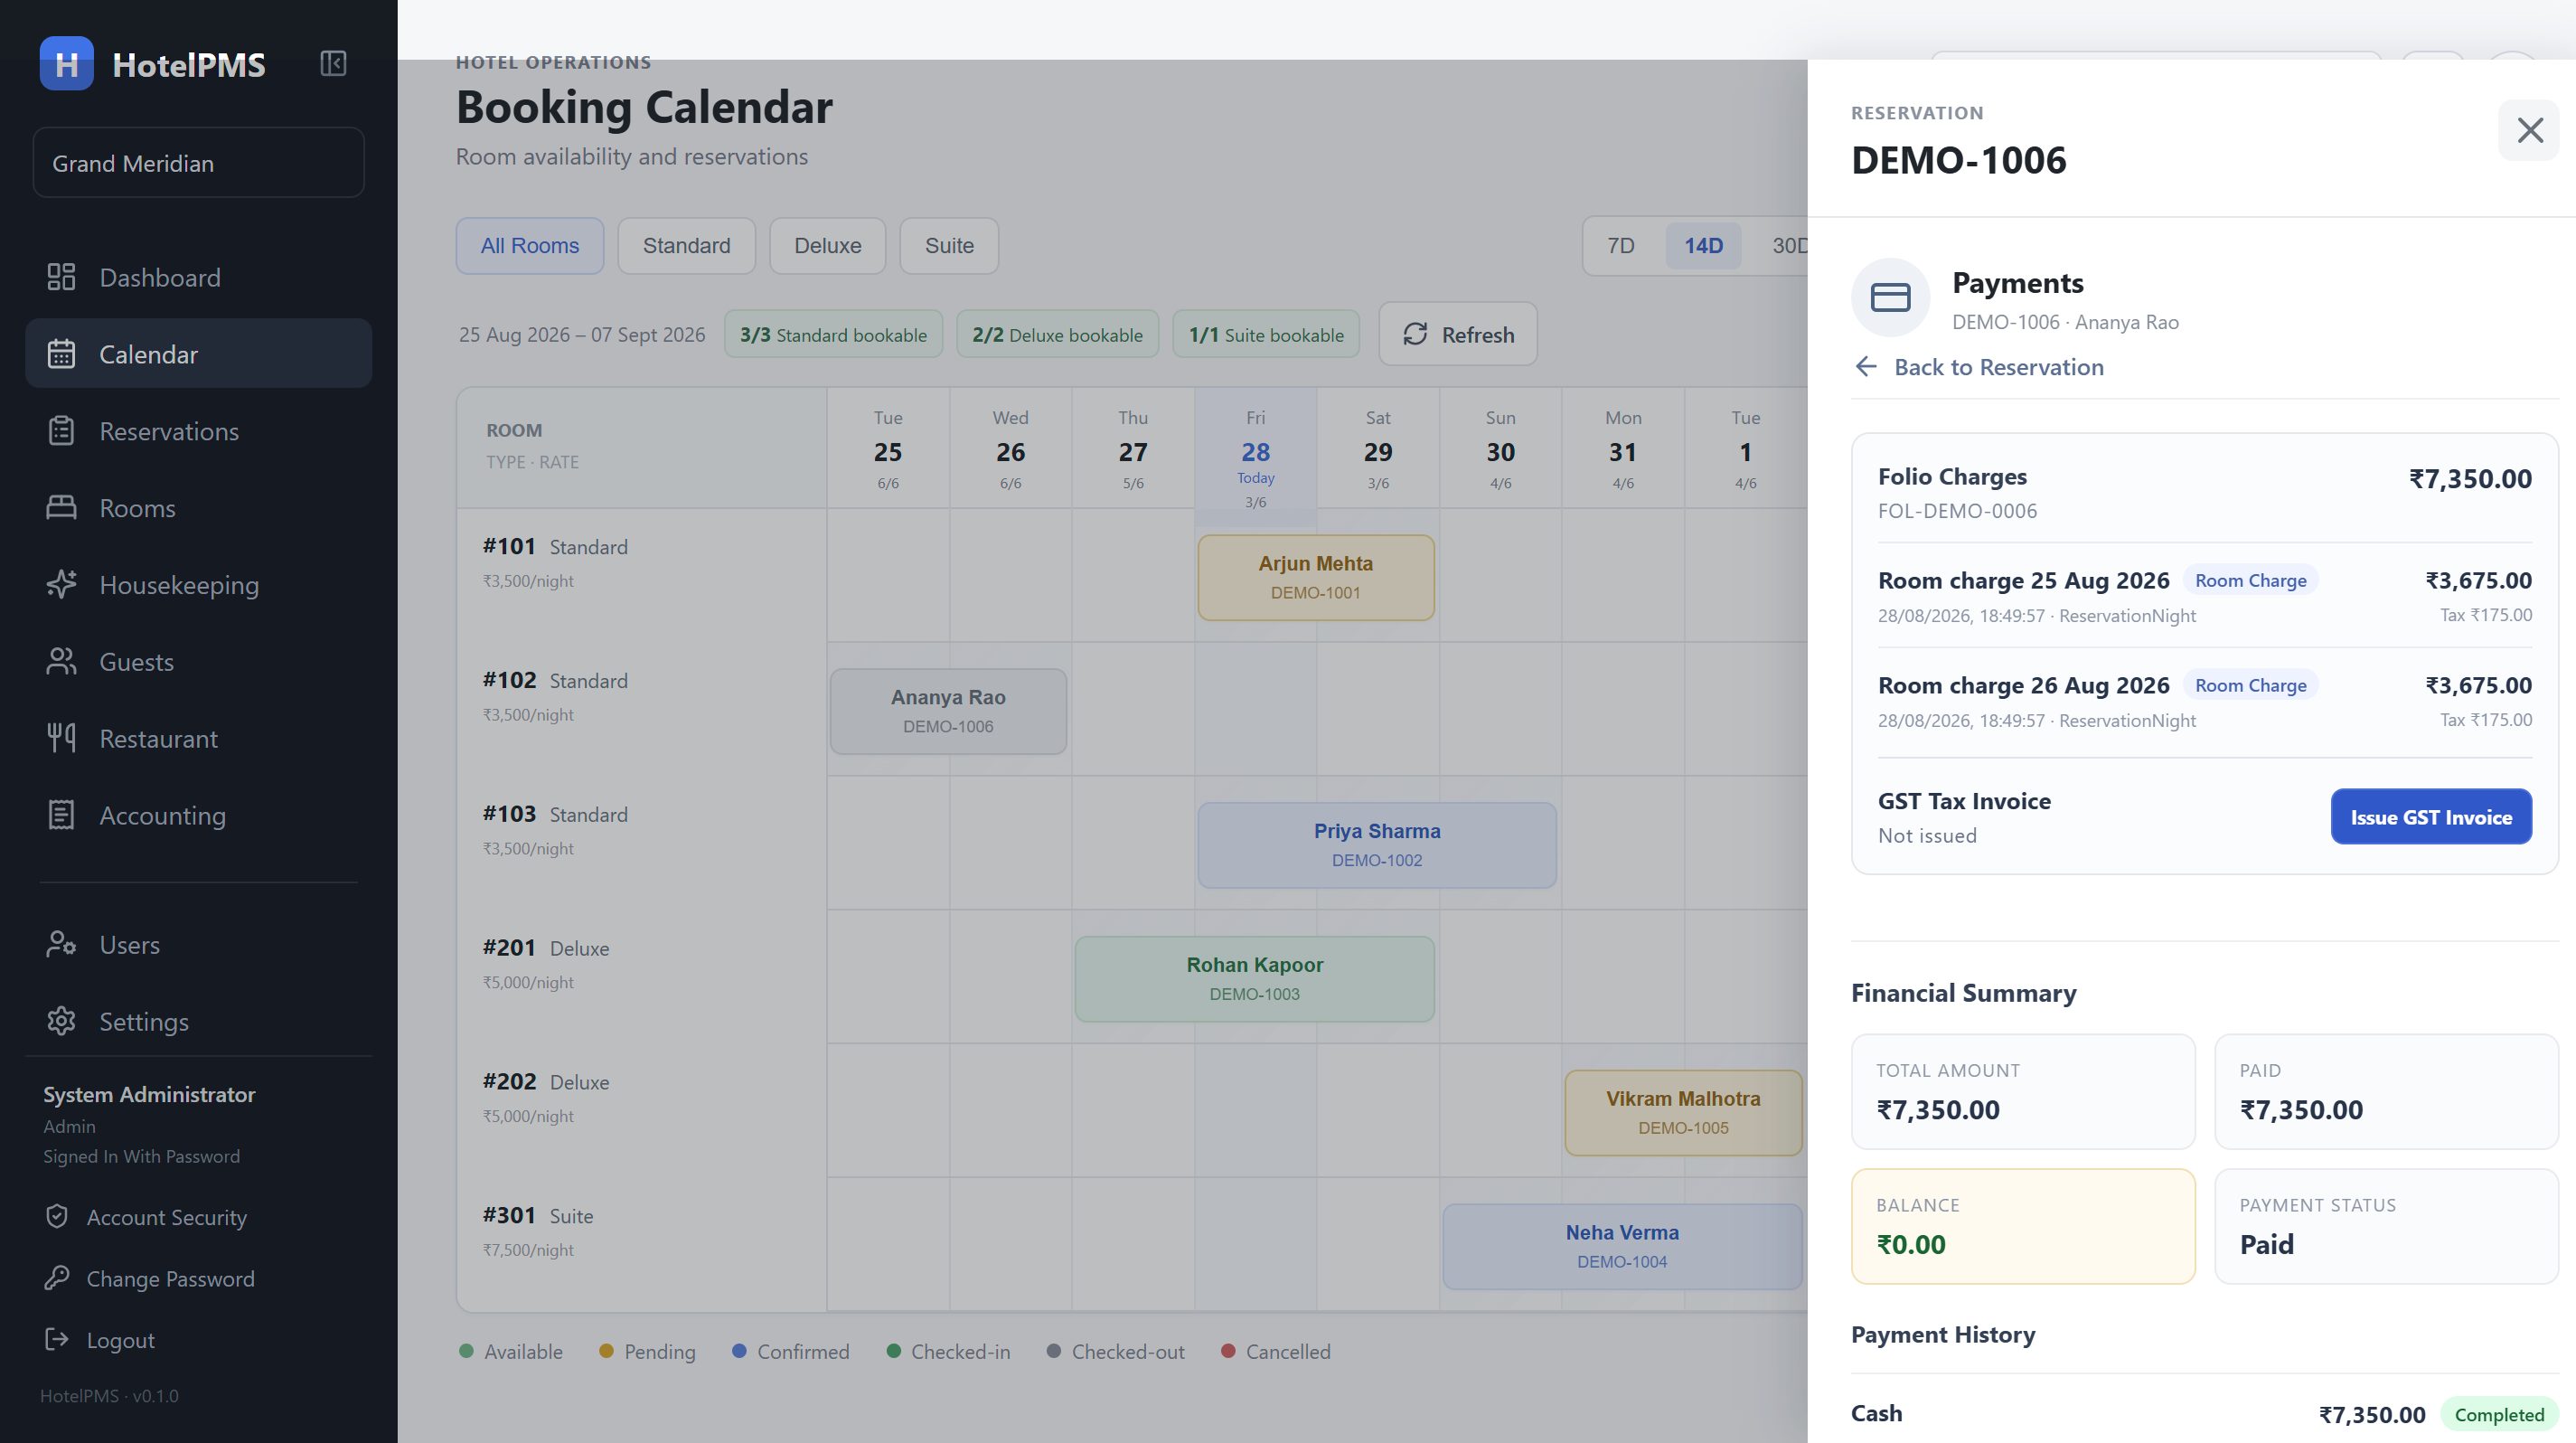Open Ananya Rao DEMO-1006 booking block

948,711
